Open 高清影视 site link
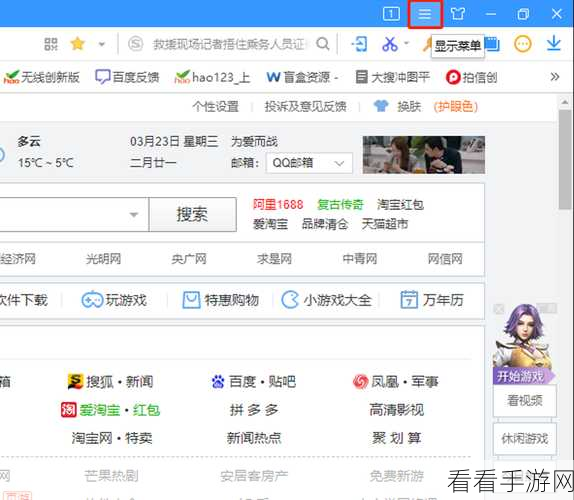 point(396,410)
